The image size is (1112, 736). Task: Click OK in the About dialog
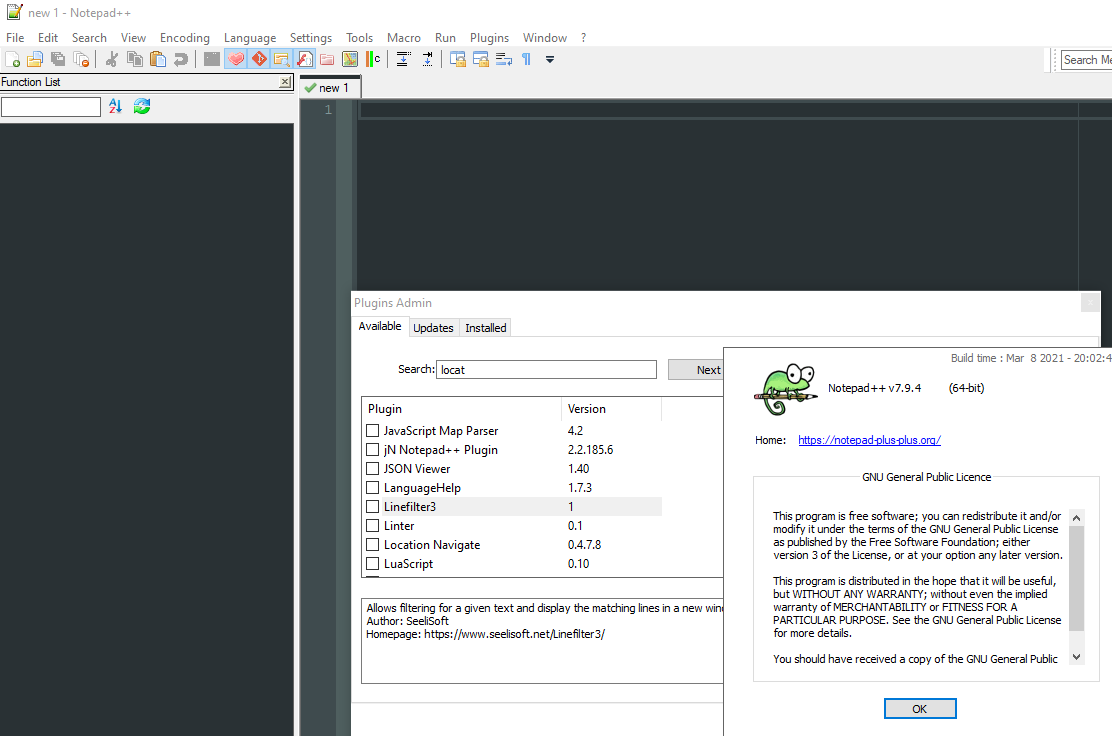pyautogui.click(x=920, y=708)
